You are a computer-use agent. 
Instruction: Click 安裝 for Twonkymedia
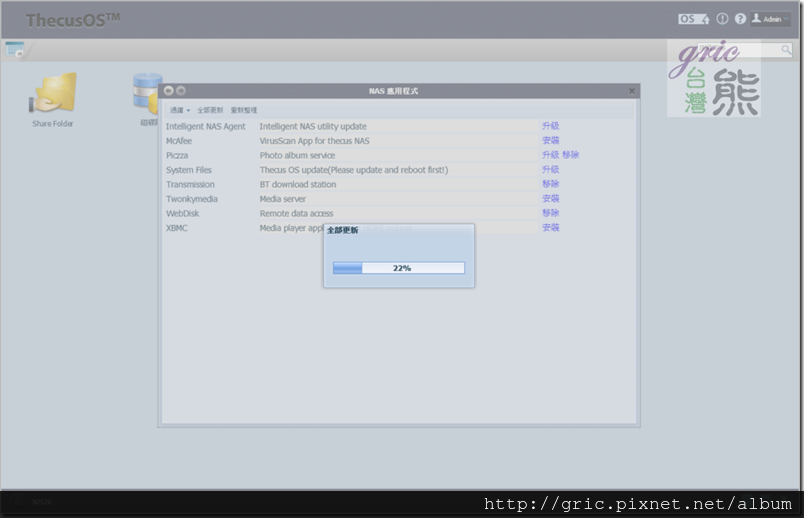pos(551,198)
